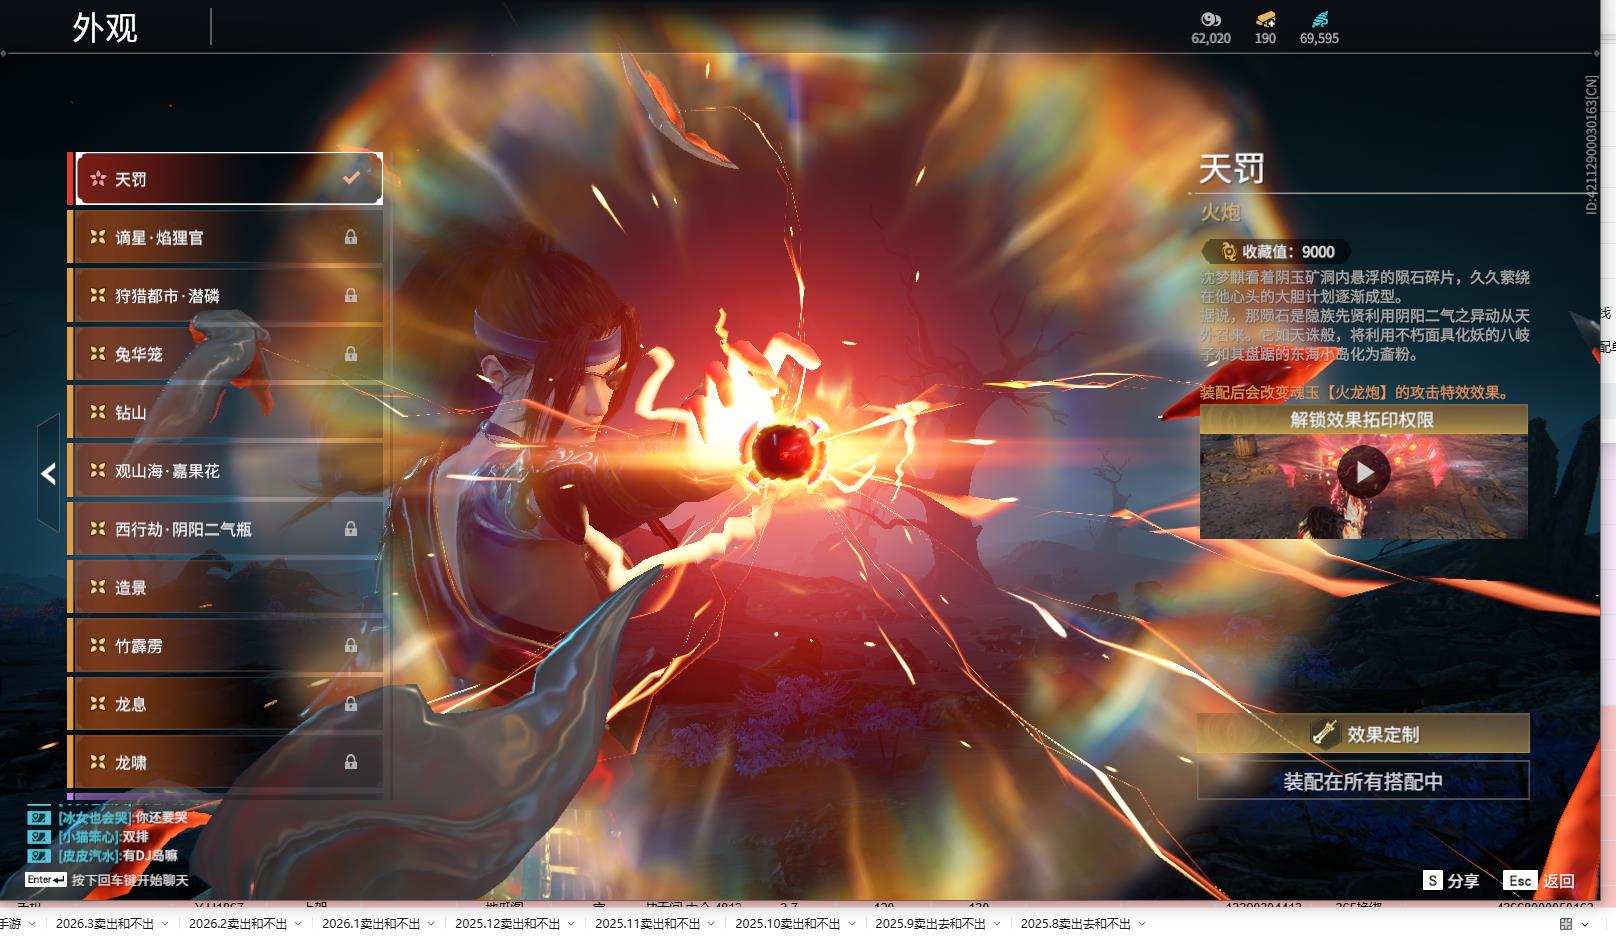Click the 62,020 currency icon
Screen dimensions: 1616x939
pyautogui.click(x=1211, y=19)
